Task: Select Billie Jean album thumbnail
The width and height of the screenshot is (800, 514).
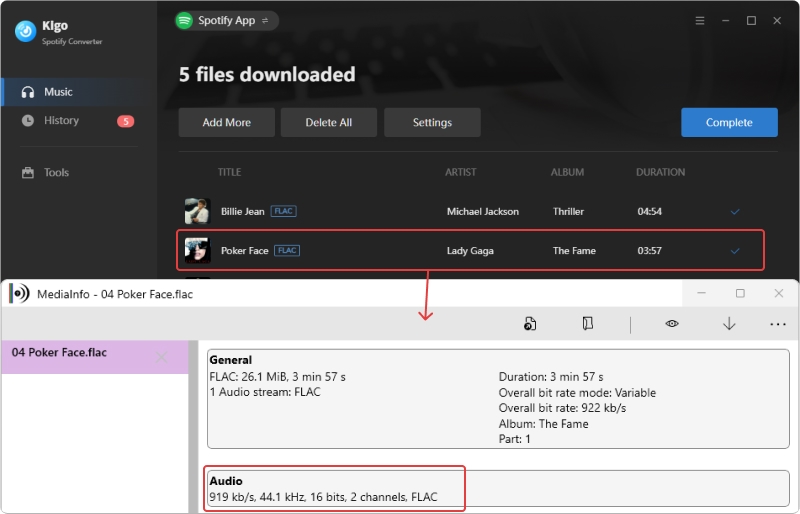Action: pyautogui.click(x=197, y=211)
